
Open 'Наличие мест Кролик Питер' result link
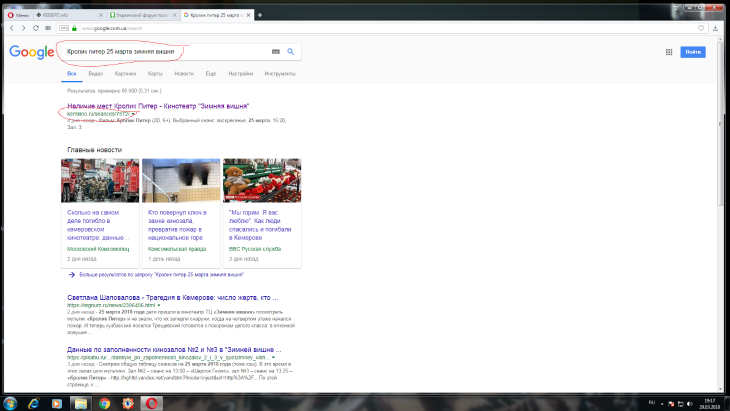158,106
